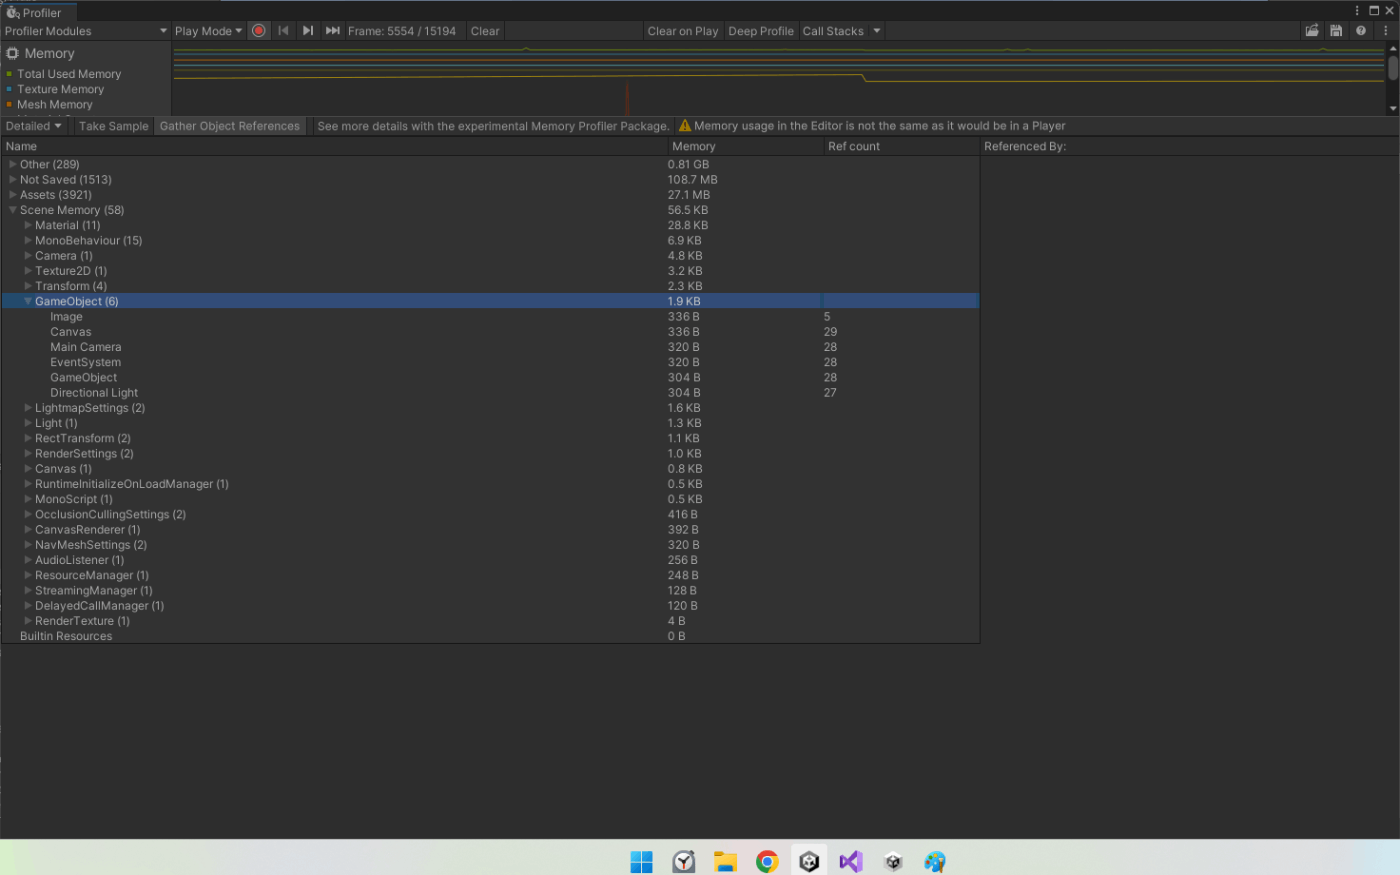
Task: Select the Image game object row
Action: [x=490, y=317]
